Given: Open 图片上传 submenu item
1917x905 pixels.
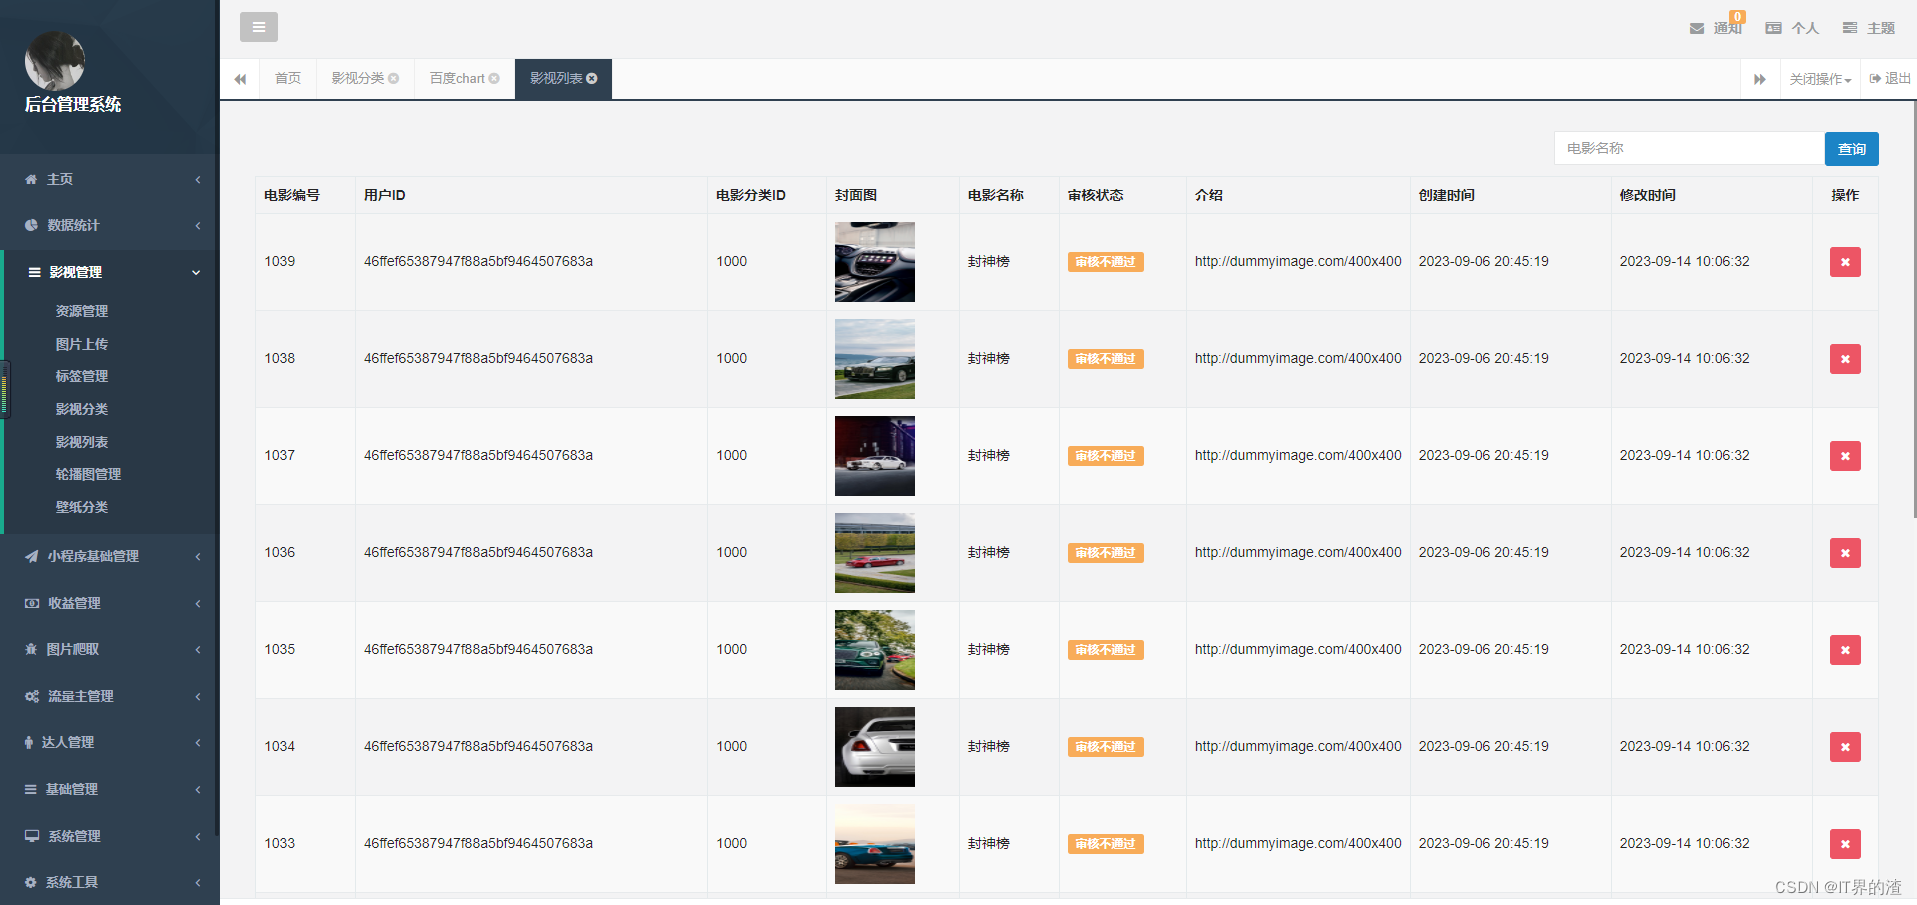Looking at the screenshot, I should pyautogui.click(x=82, y=344).
